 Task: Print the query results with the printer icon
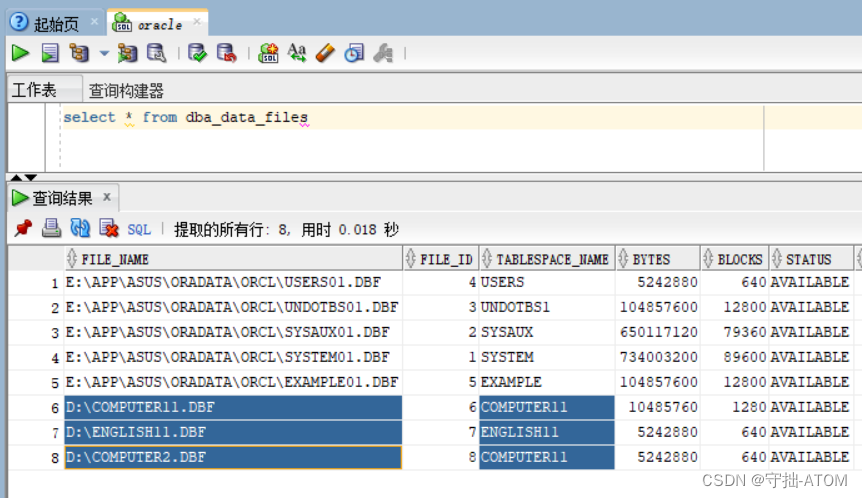[52, 228]
